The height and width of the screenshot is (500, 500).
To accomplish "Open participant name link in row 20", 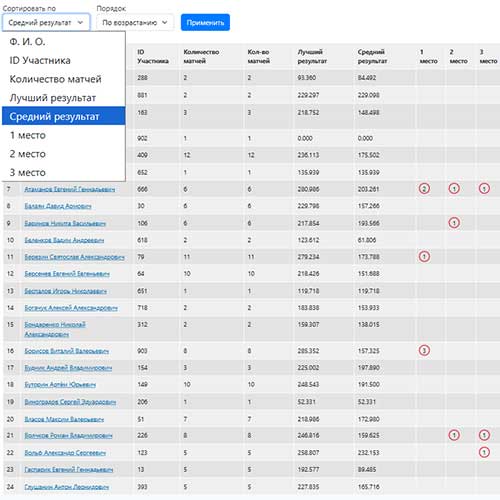I will coord(64,419).
